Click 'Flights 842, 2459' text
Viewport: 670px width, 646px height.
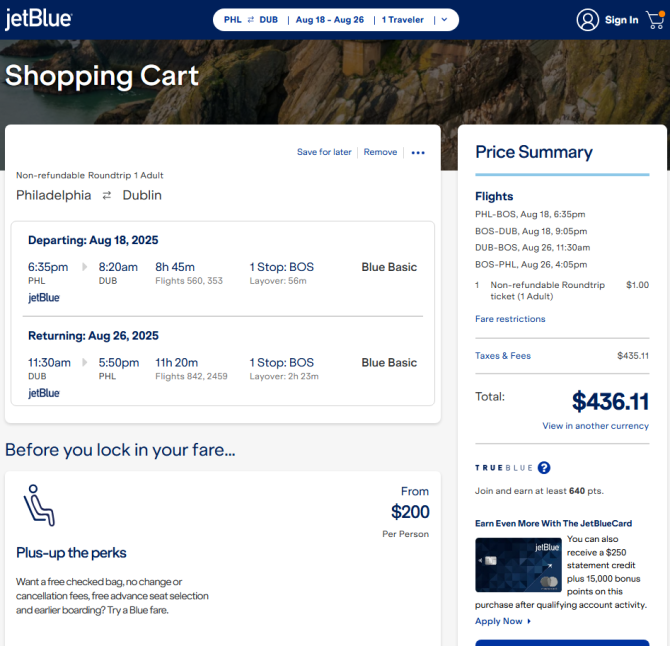click(191, 376)
